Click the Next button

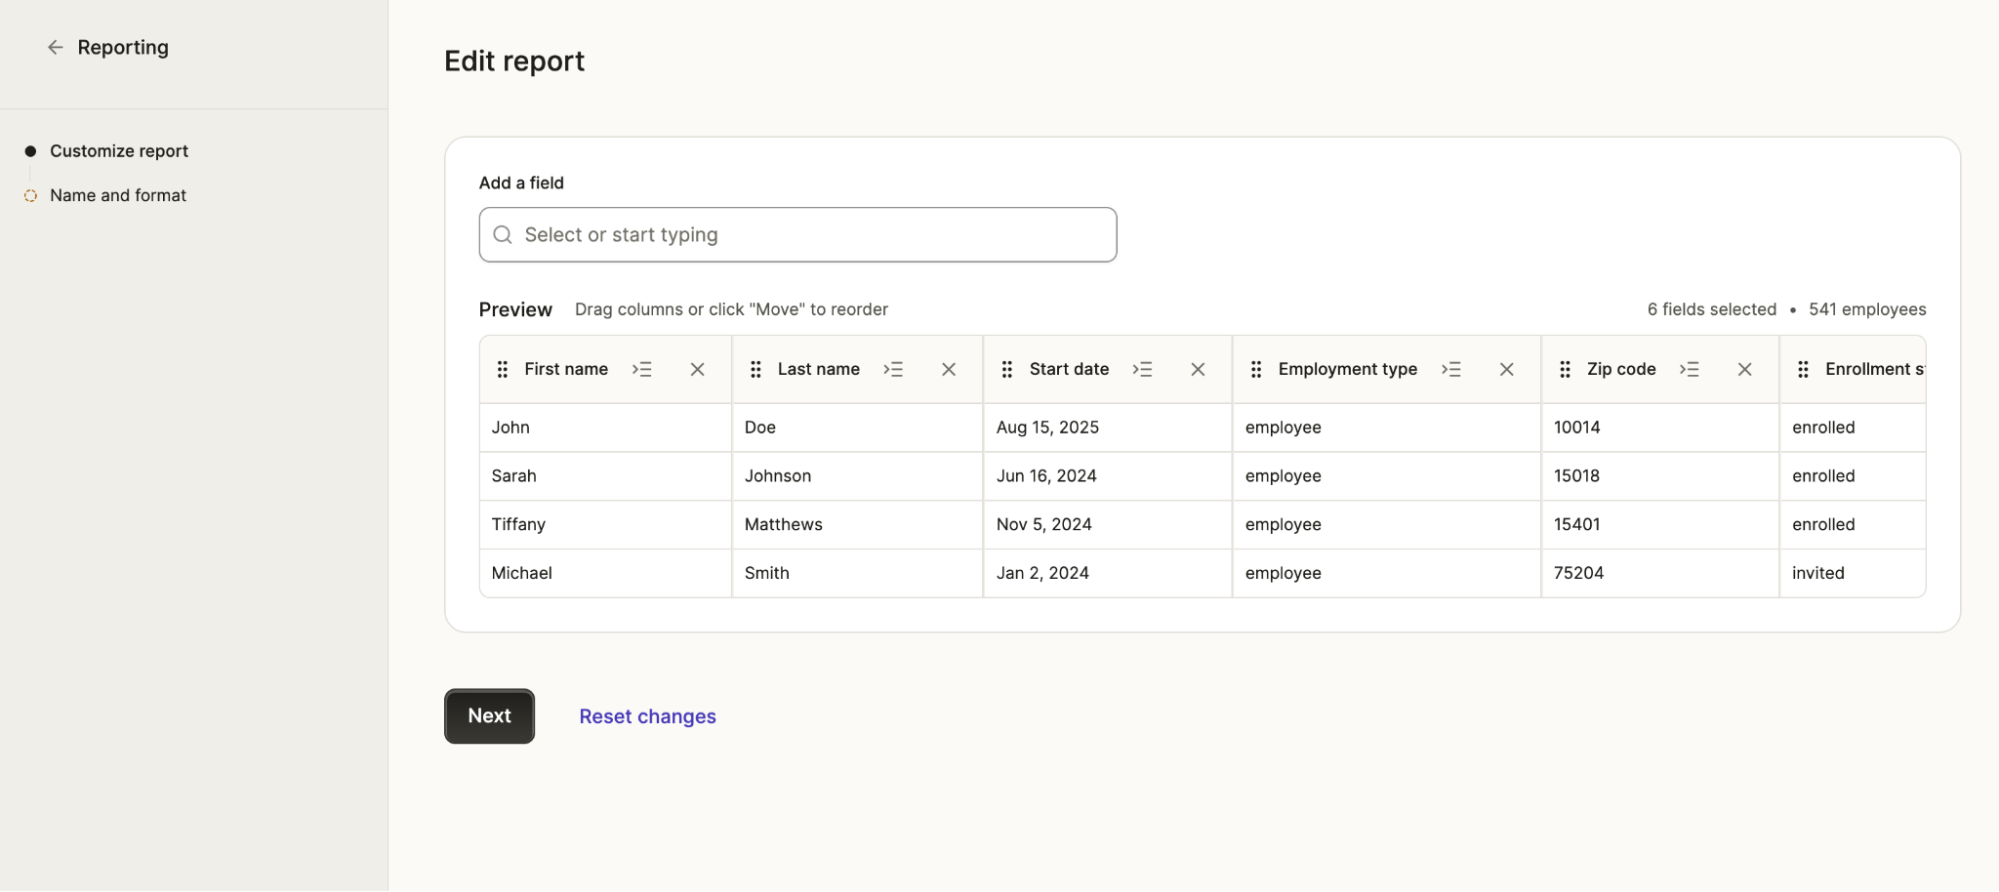[489, 716]
